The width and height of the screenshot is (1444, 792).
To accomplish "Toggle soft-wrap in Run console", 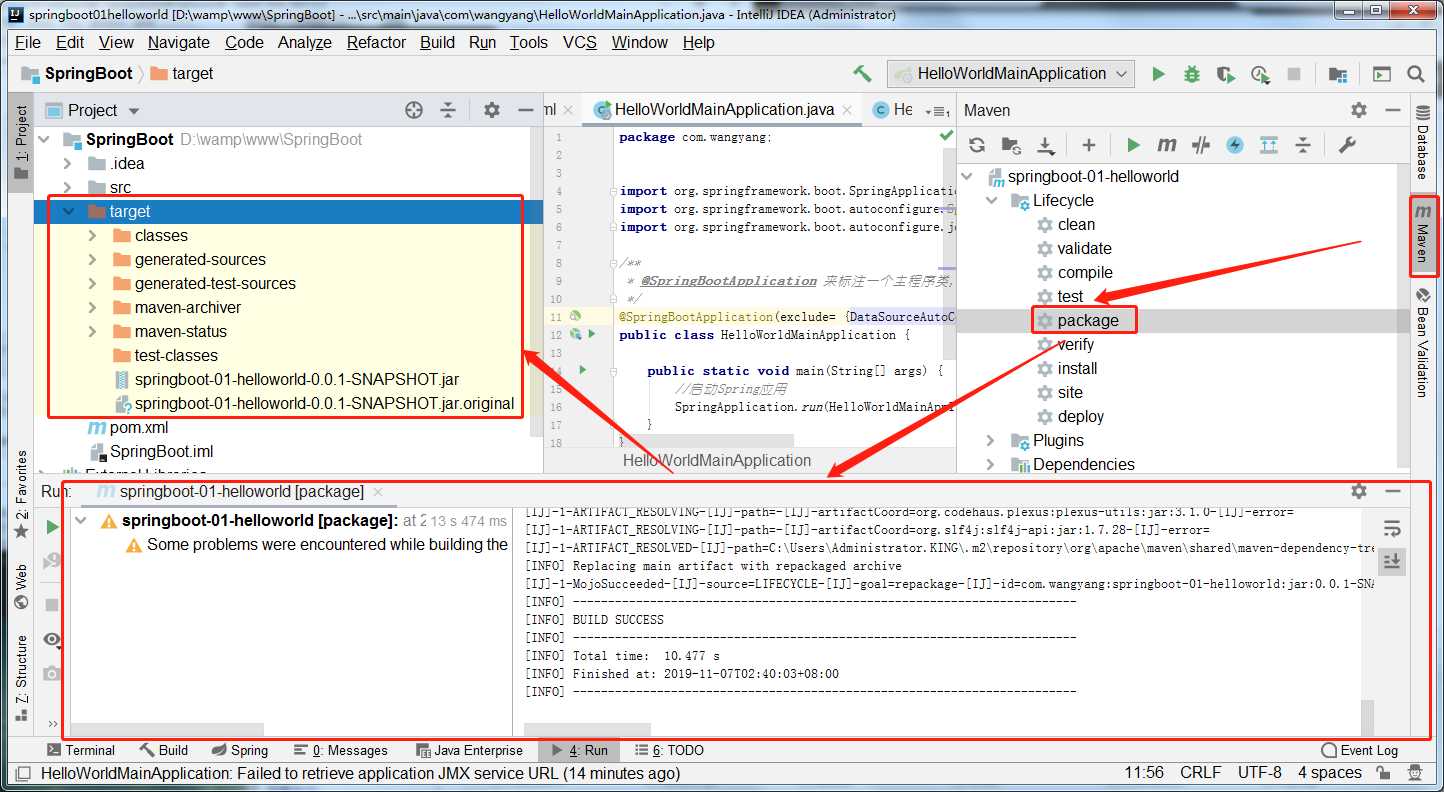I will click(1392, 528).
